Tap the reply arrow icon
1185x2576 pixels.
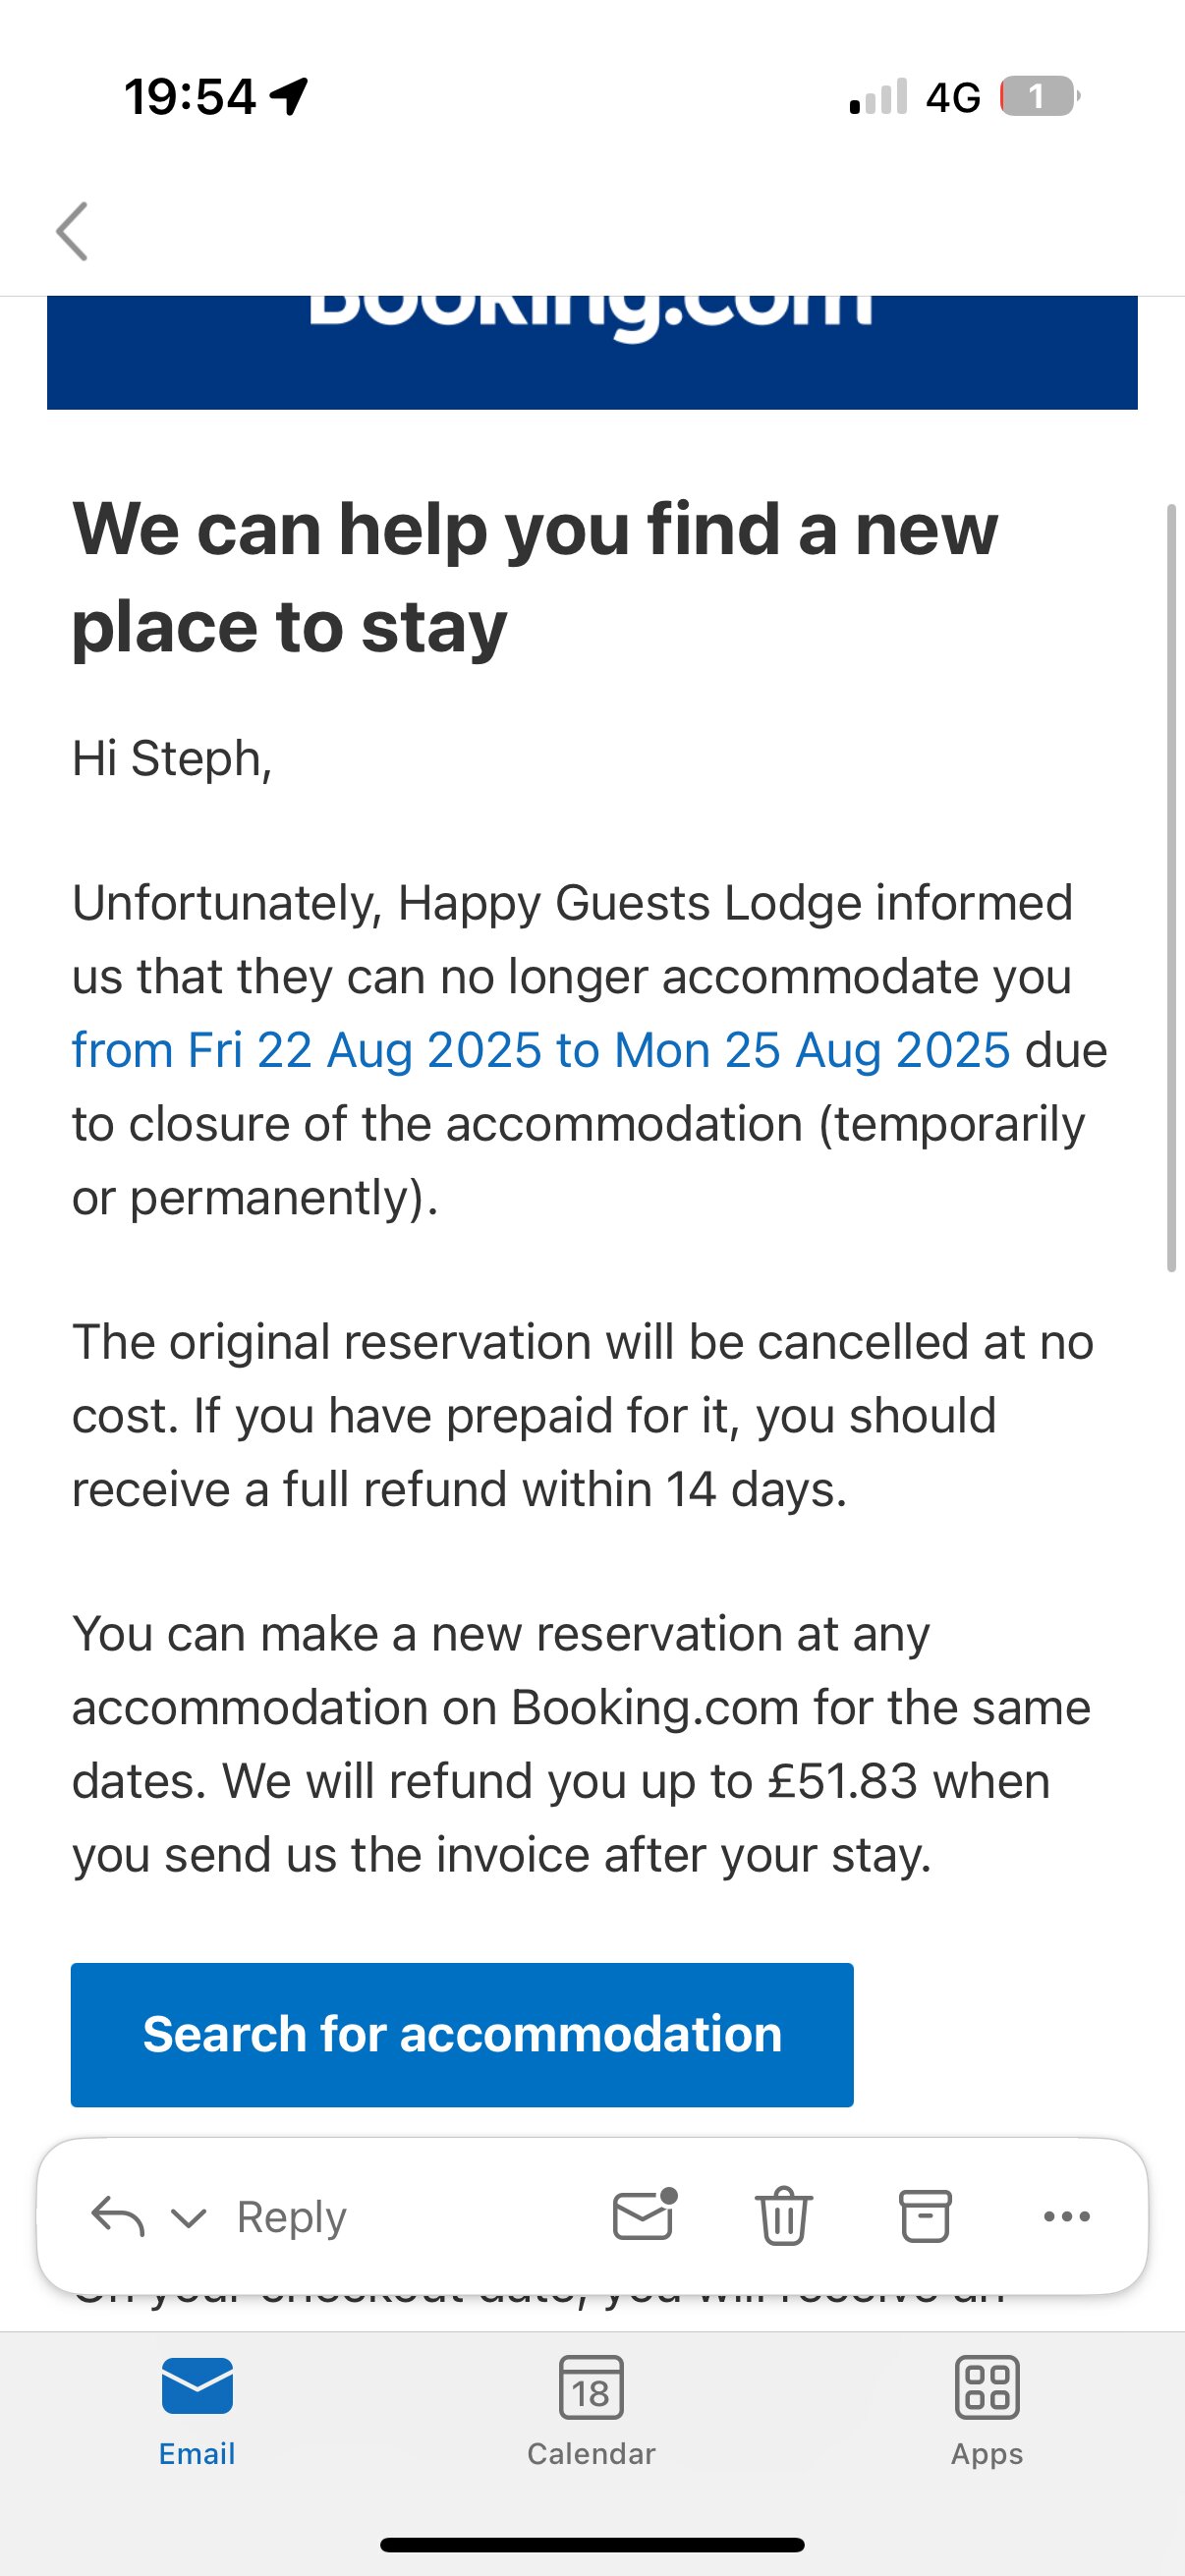point(117,2216)
